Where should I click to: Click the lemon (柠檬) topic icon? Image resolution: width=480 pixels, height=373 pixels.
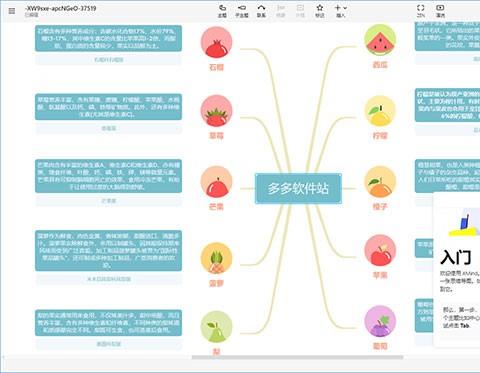click(380, 112)
